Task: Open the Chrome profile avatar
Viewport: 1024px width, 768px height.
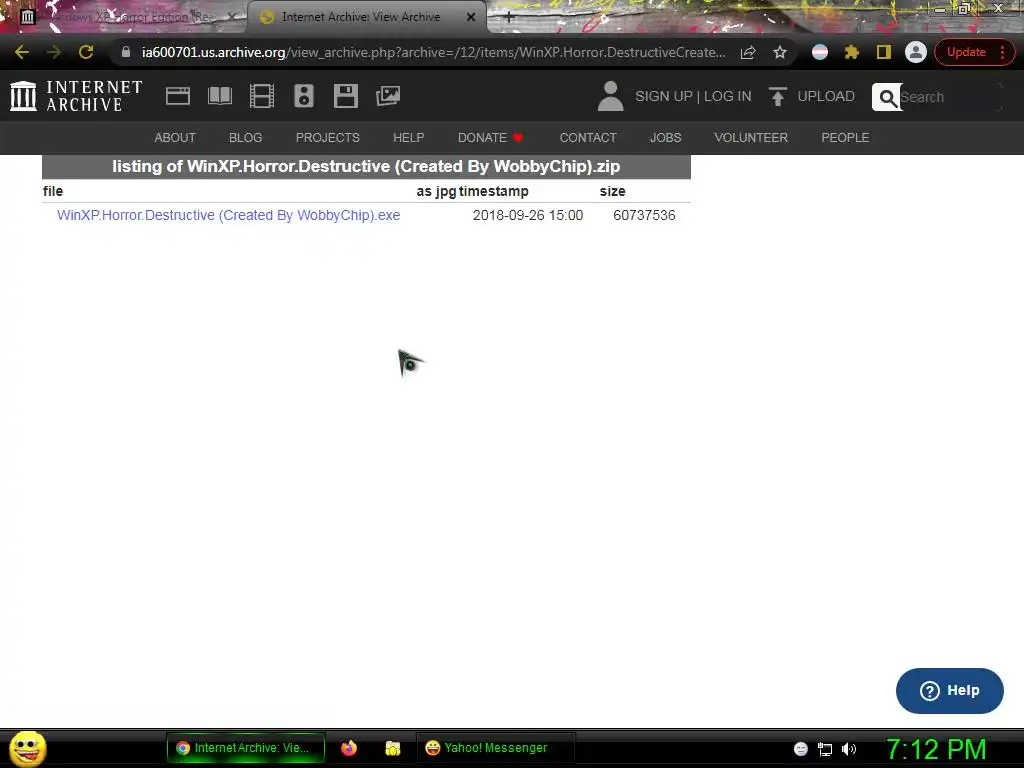Action: (916, 52)
